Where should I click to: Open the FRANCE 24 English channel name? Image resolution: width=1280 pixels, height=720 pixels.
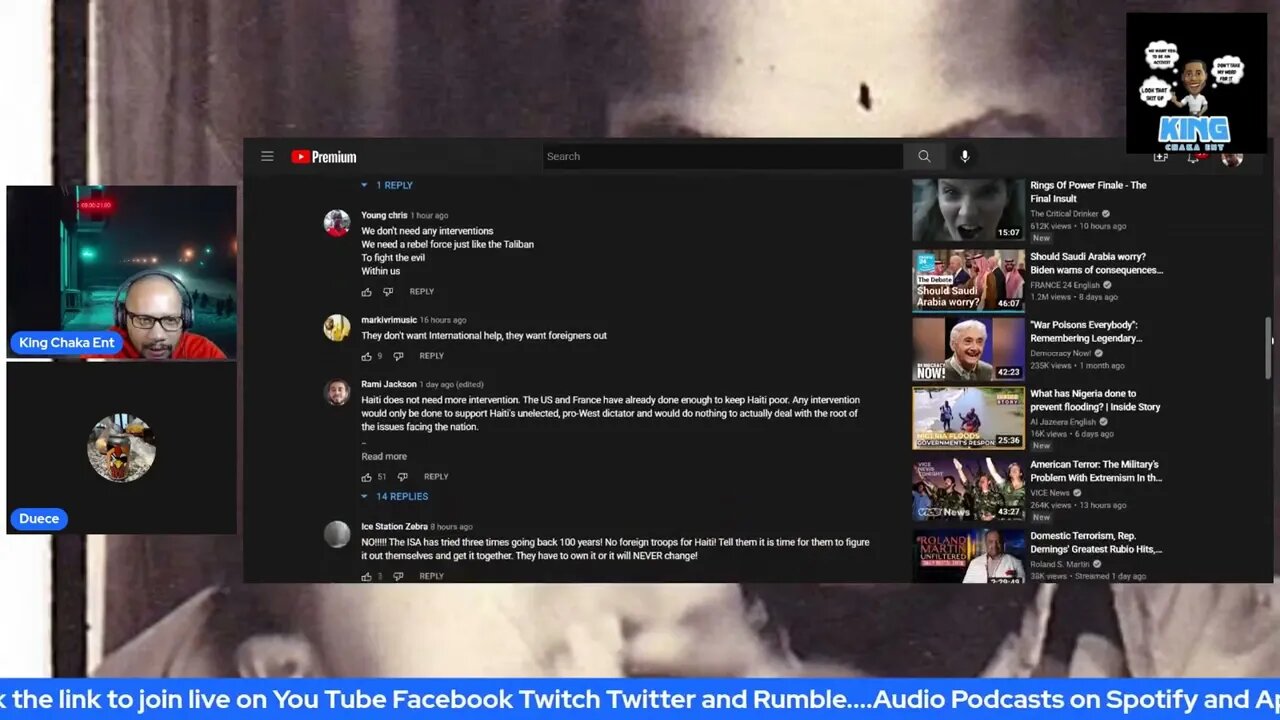1064,285
